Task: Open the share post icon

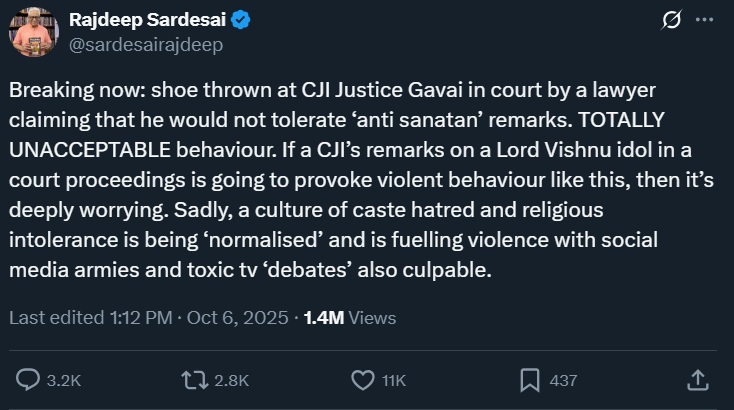Action: (x=699, y=380)
